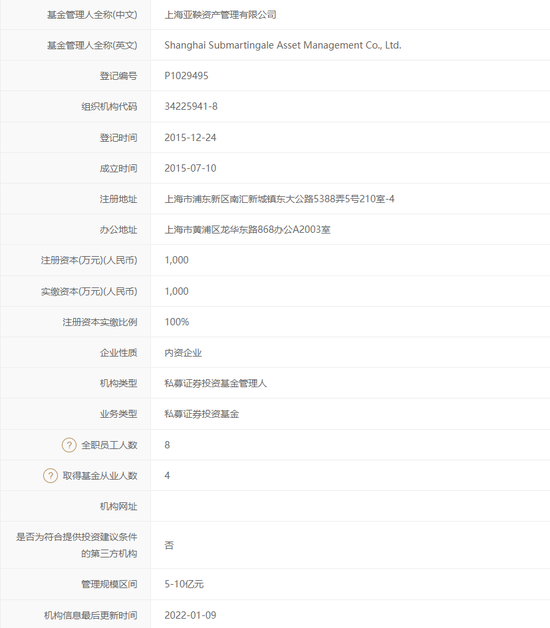The height and width of the screenshot is (628, 550).
Task: Click the 机构信息最后更新时间 label
Action: (x=91, y=615)
